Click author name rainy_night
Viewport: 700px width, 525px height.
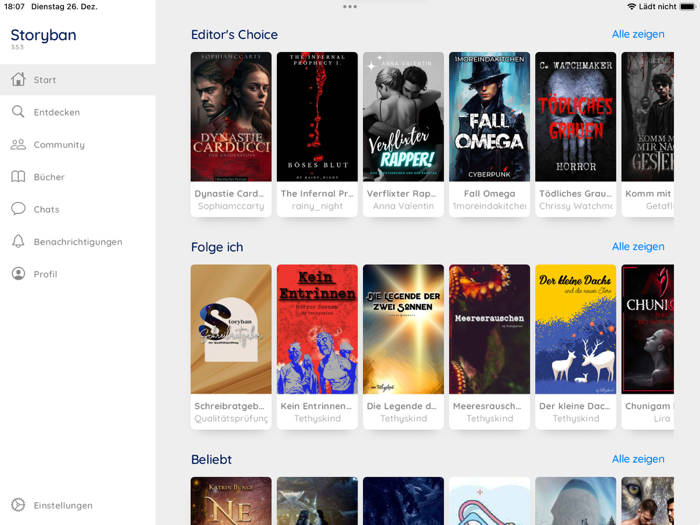pyautogui.click(x=317, y=206)
